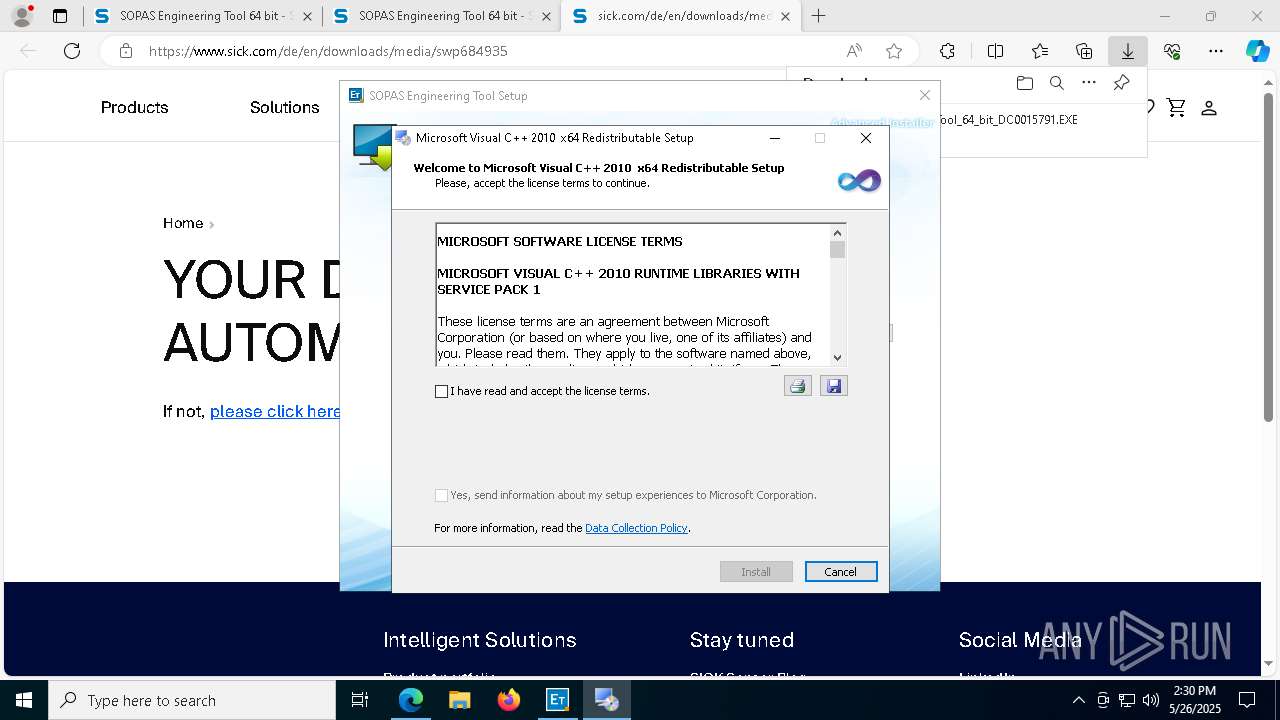
Task: Search downloads magnifier icon
Action: tap(1056, 83)
